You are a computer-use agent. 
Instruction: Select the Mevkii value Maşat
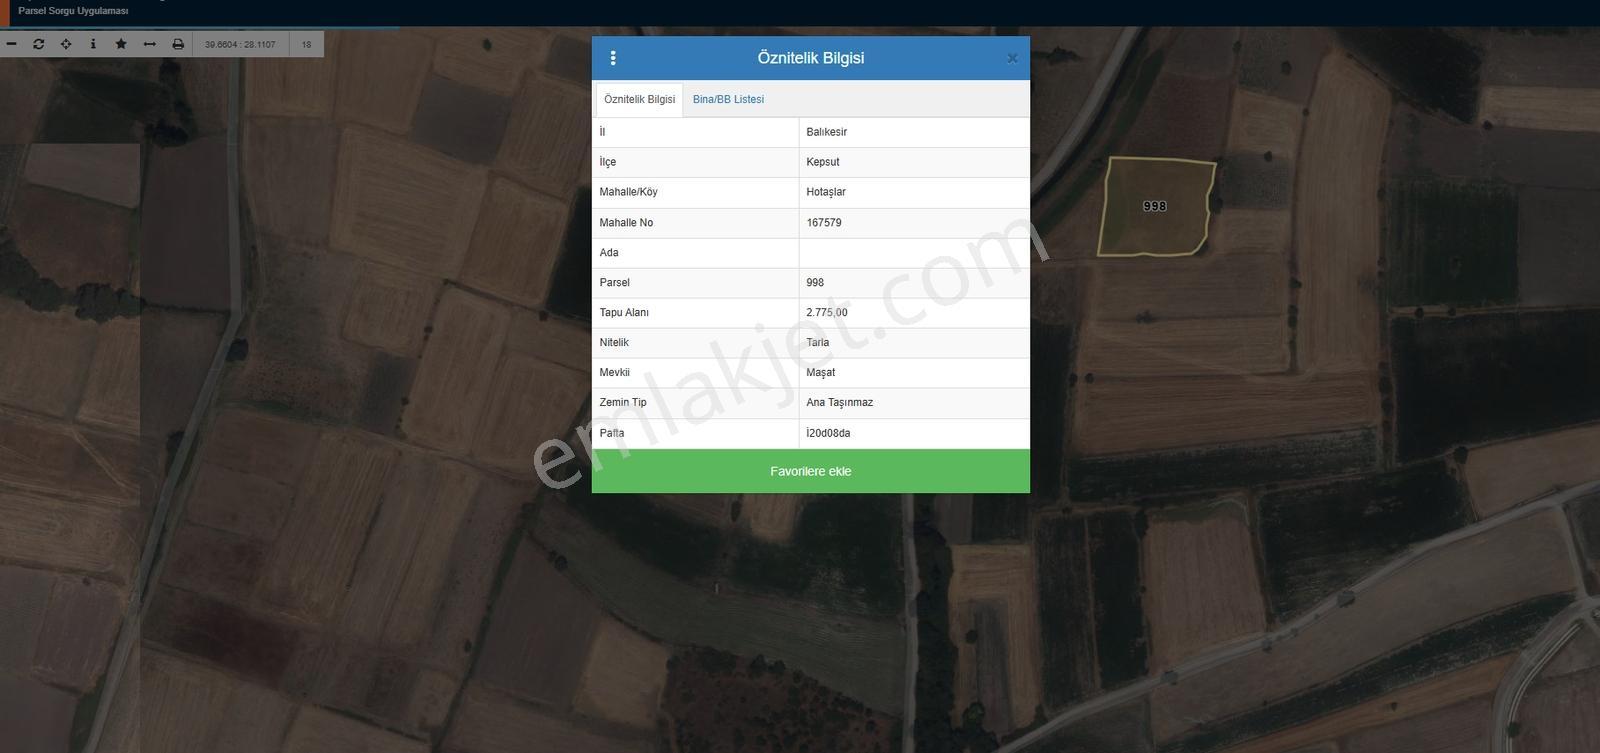(821, 373)
